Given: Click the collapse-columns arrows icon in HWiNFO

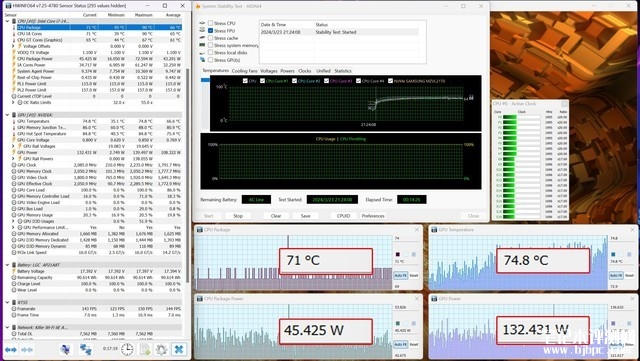Looking at the screenshot, I should [x=27, y=350].
